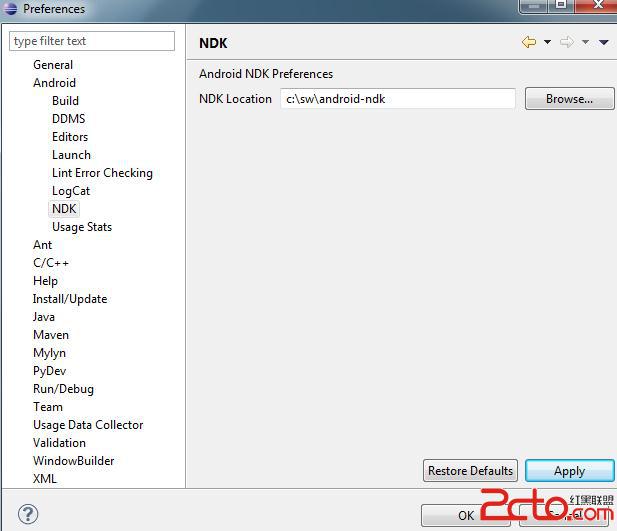Select General in preferences tree

point(53,65)
